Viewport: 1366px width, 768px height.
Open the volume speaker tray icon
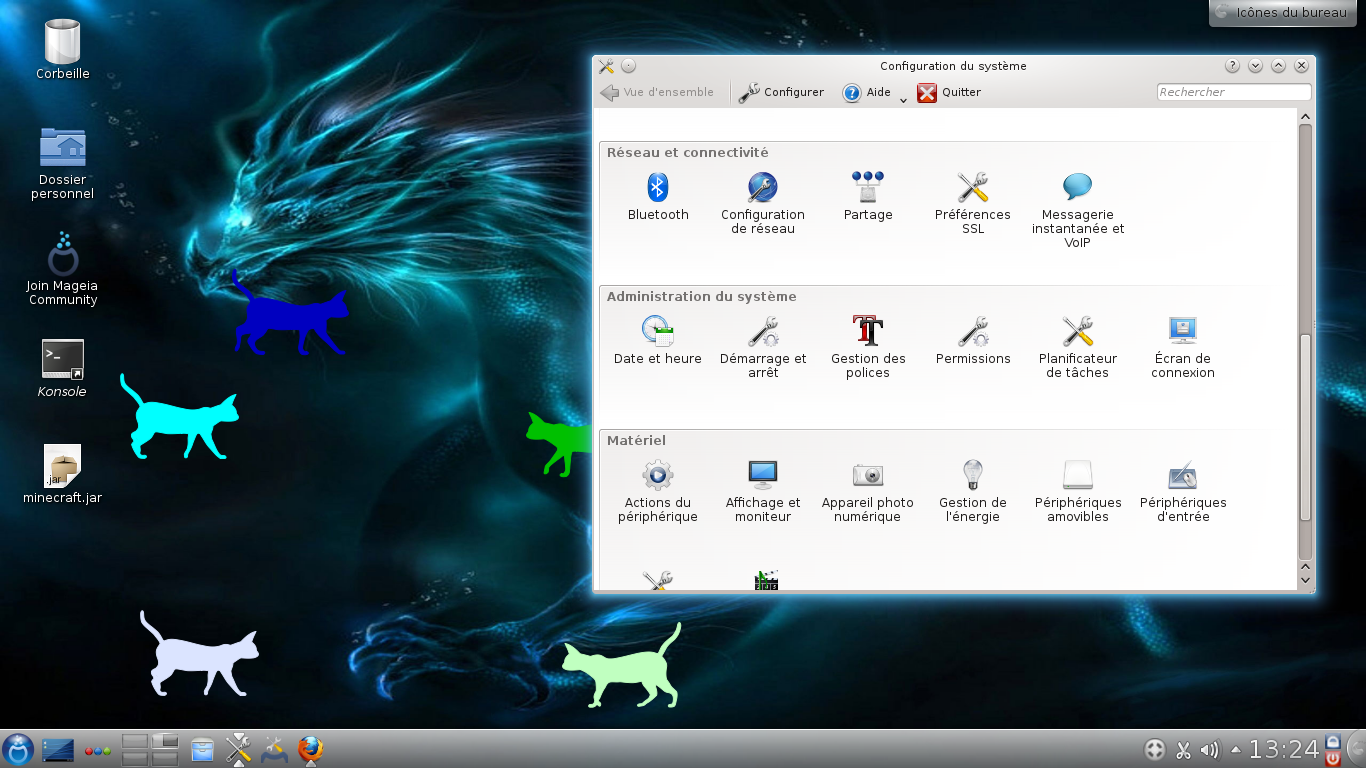point(1210,750)
